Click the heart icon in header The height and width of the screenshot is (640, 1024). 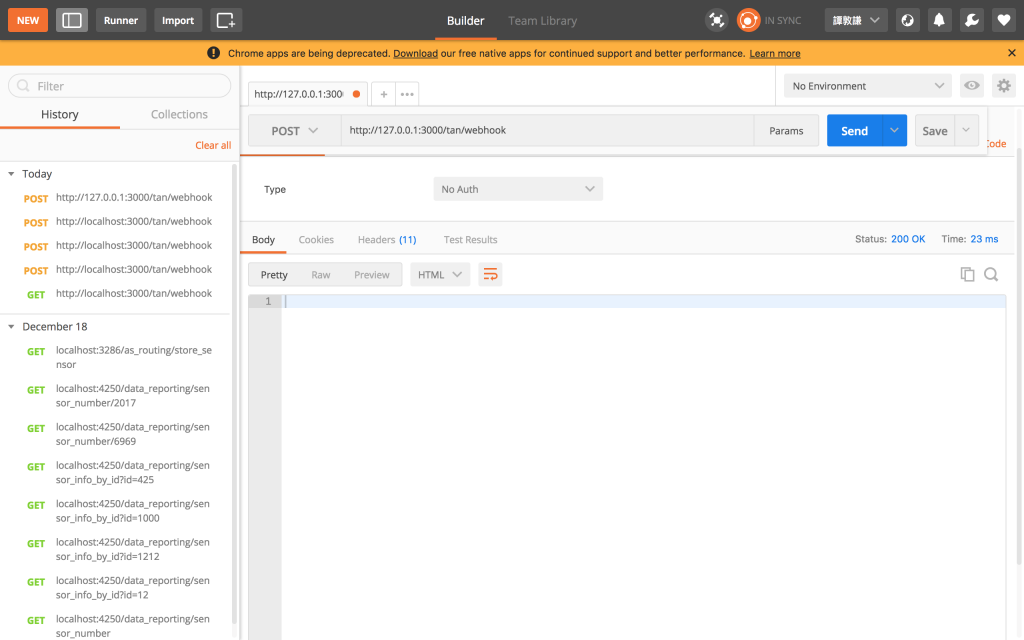pyautogui.click(x=1004, y=20)
